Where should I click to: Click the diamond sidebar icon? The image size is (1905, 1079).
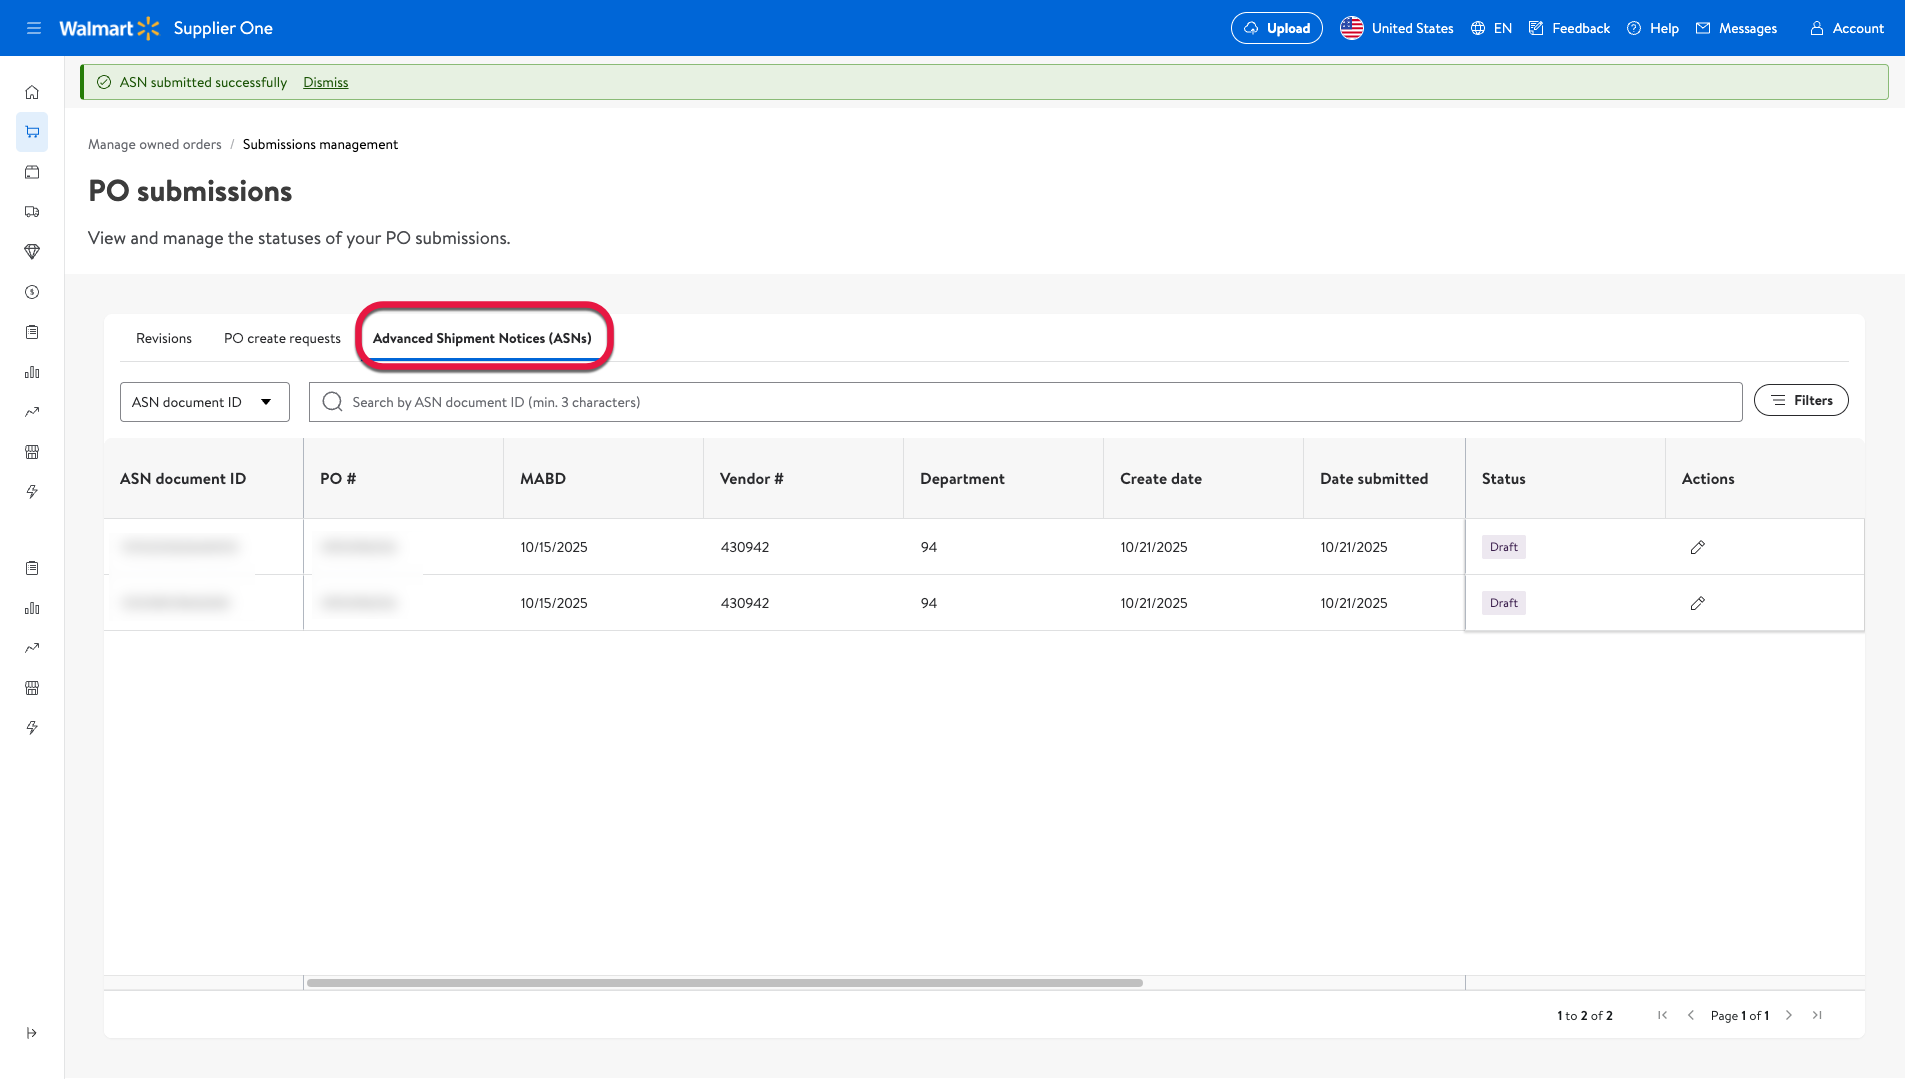tap(32, 252)
